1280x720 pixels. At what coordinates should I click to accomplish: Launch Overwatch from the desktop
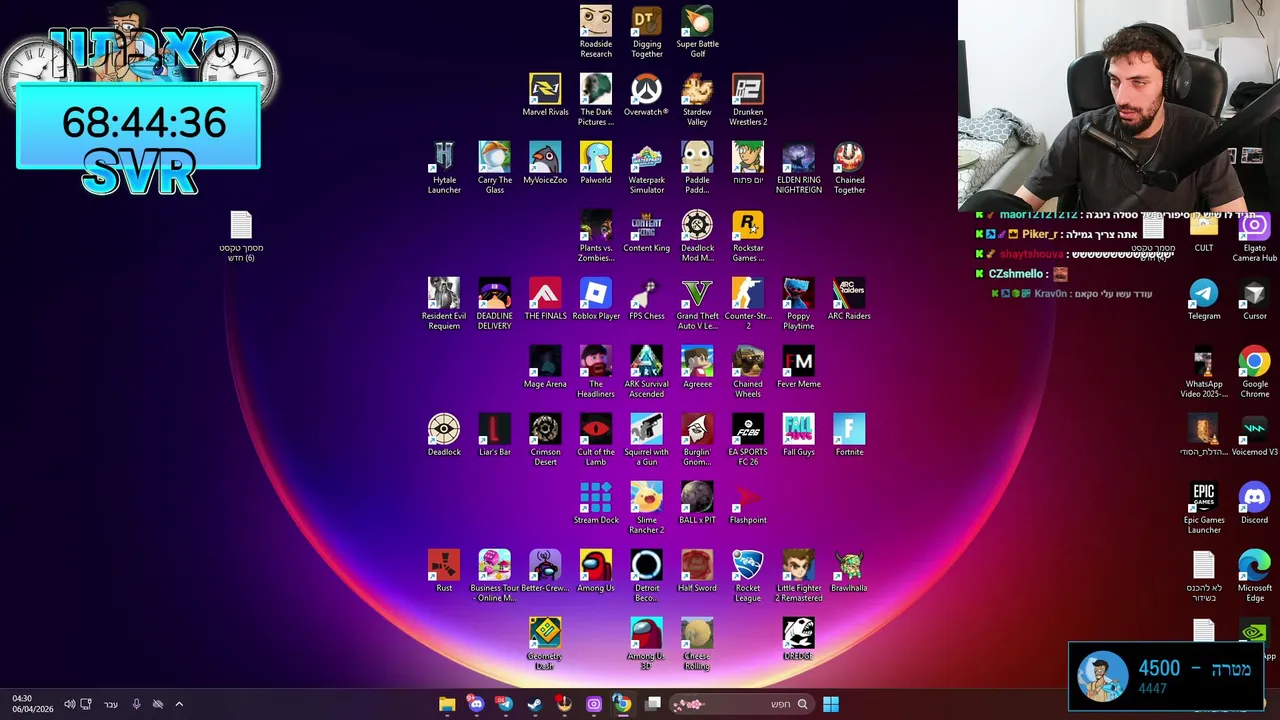[x=647, y=95]
